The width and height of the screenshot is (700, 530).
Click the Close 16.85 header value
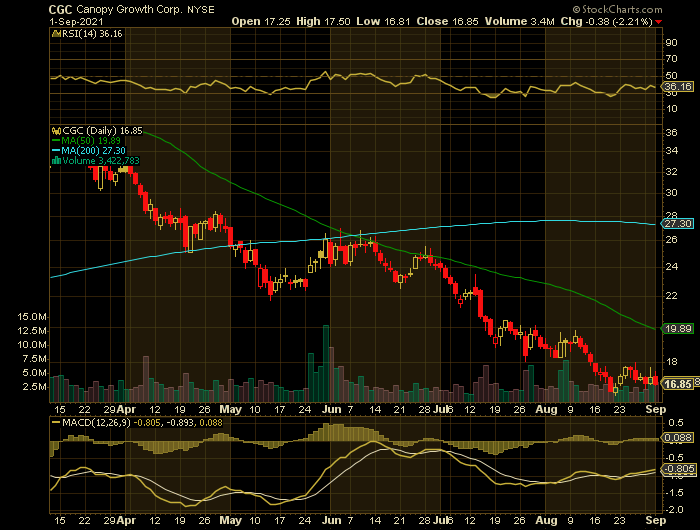(447, 21)
